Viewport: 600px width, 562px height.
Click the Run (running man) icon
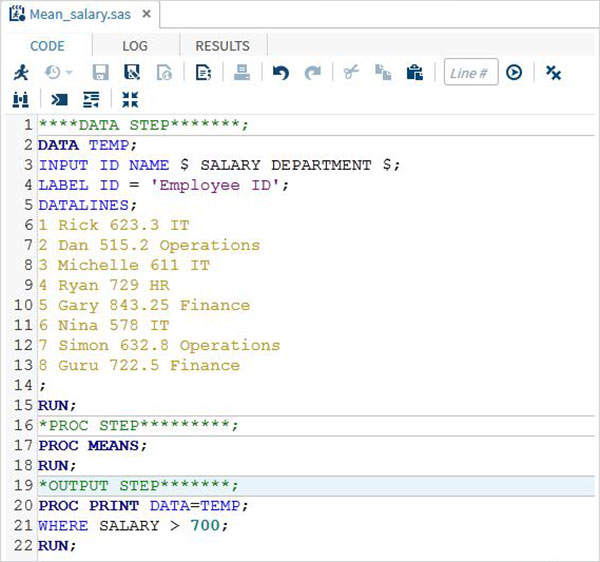click(21, 73)
